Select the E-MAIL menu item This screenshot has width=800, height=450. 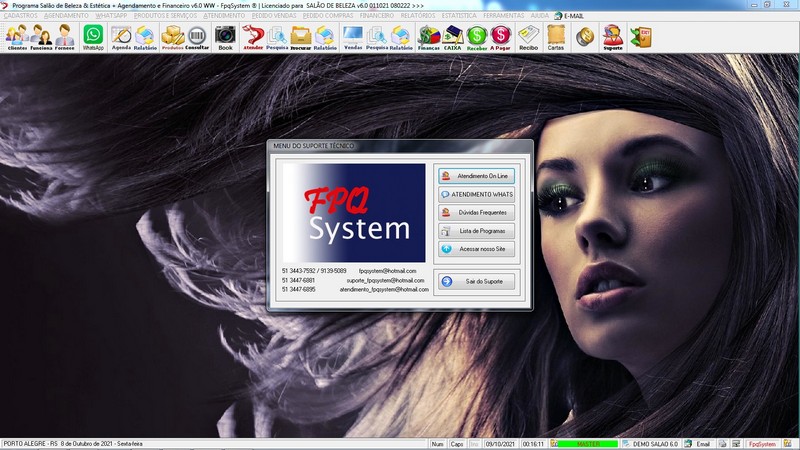tap(573, 16)
